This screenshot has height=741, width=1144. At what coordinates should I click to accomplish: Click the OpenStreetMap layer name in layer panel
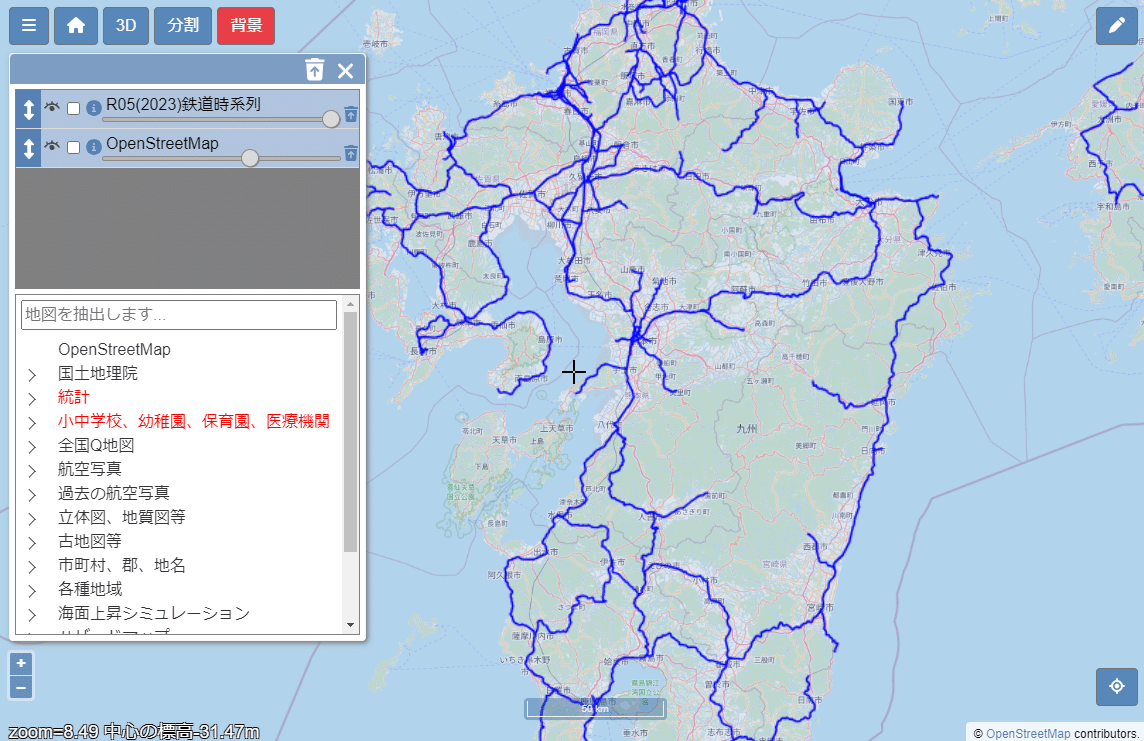pyautogui.click(x=162, y=144)
